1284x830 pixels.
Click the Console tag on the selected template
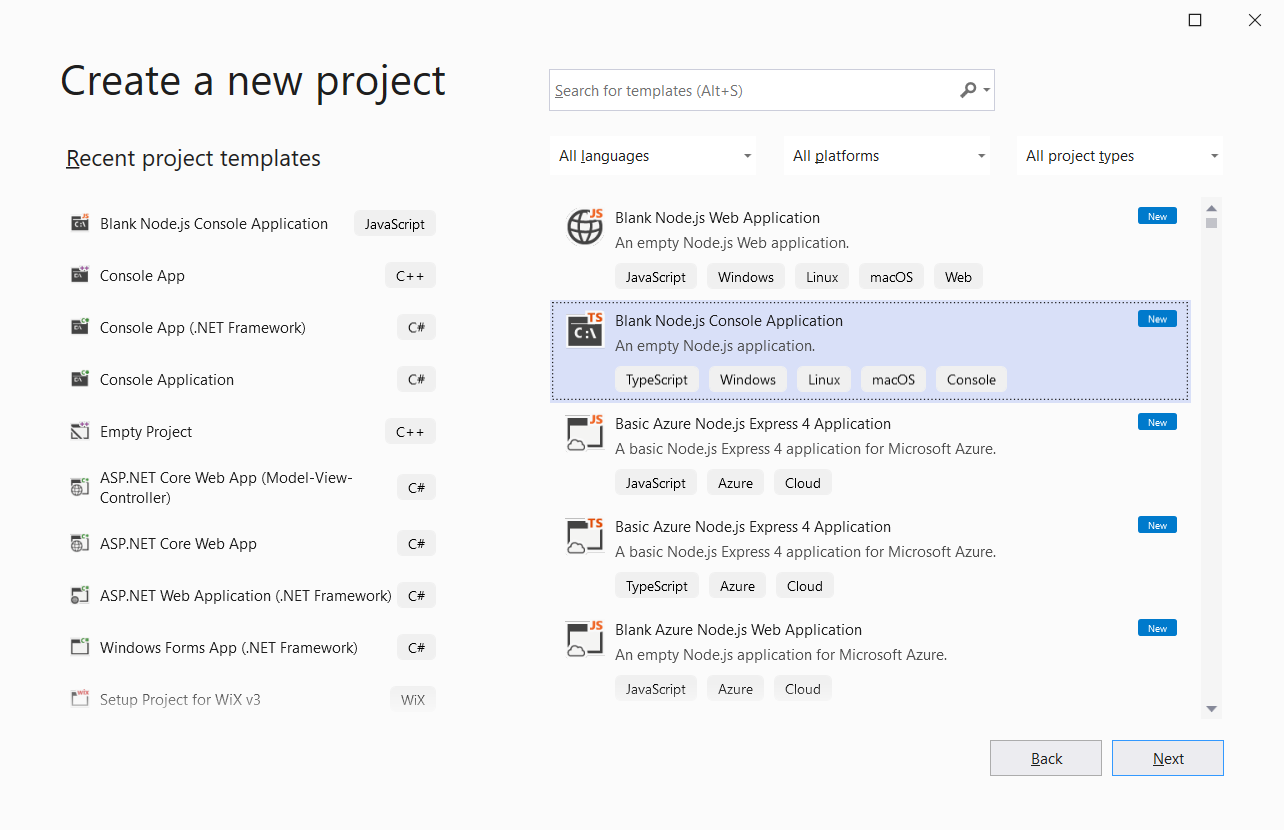[971, 380]
